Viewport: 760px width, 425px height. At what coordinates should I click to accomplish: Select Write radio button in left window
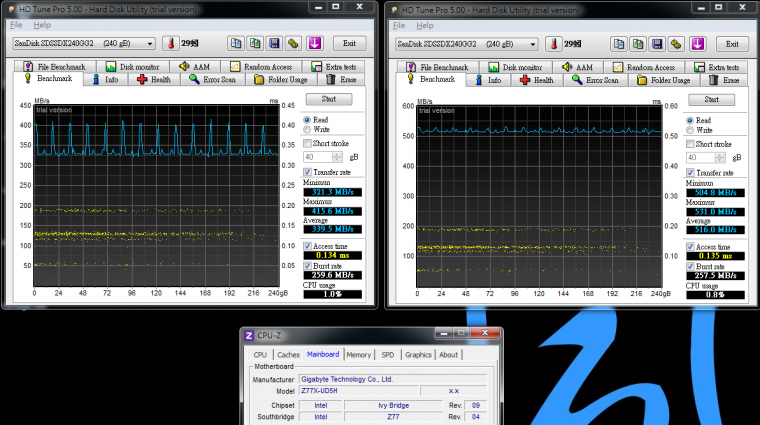[307, 130]
